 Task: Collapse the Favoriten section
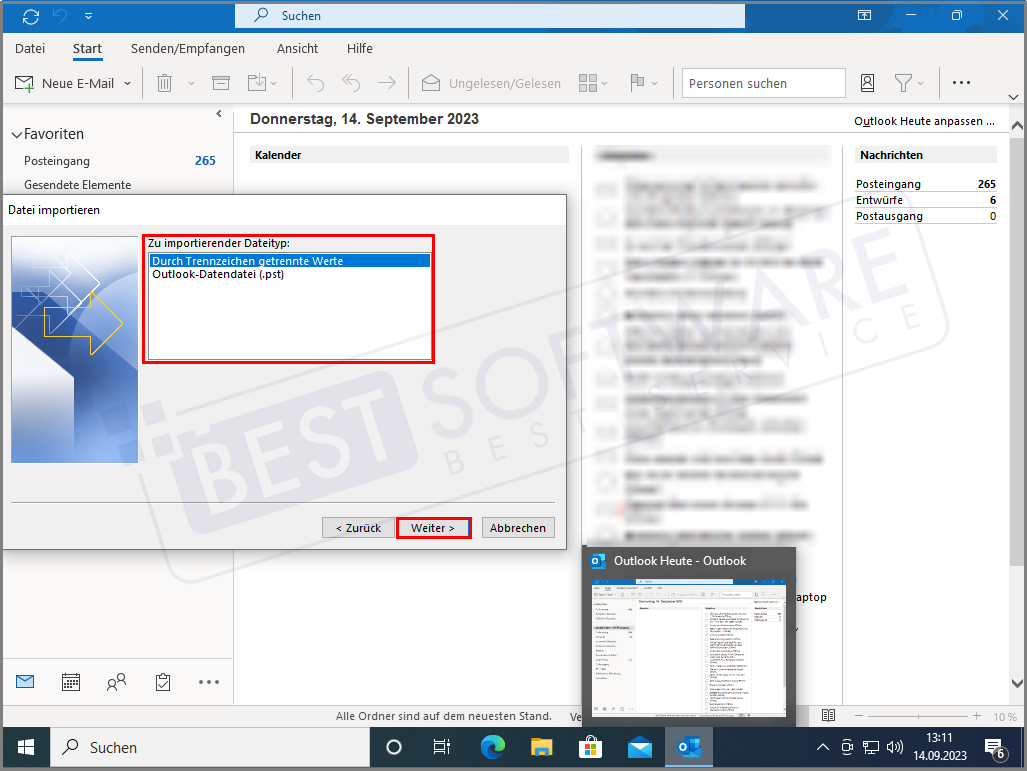(x=18, y=133)
